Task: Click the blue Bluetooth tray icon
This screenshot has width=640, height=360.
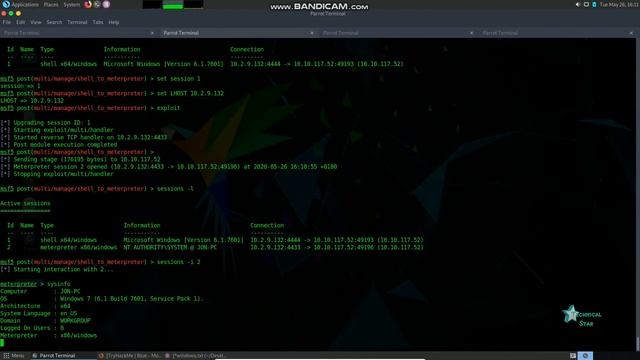Action: (594, 4)
